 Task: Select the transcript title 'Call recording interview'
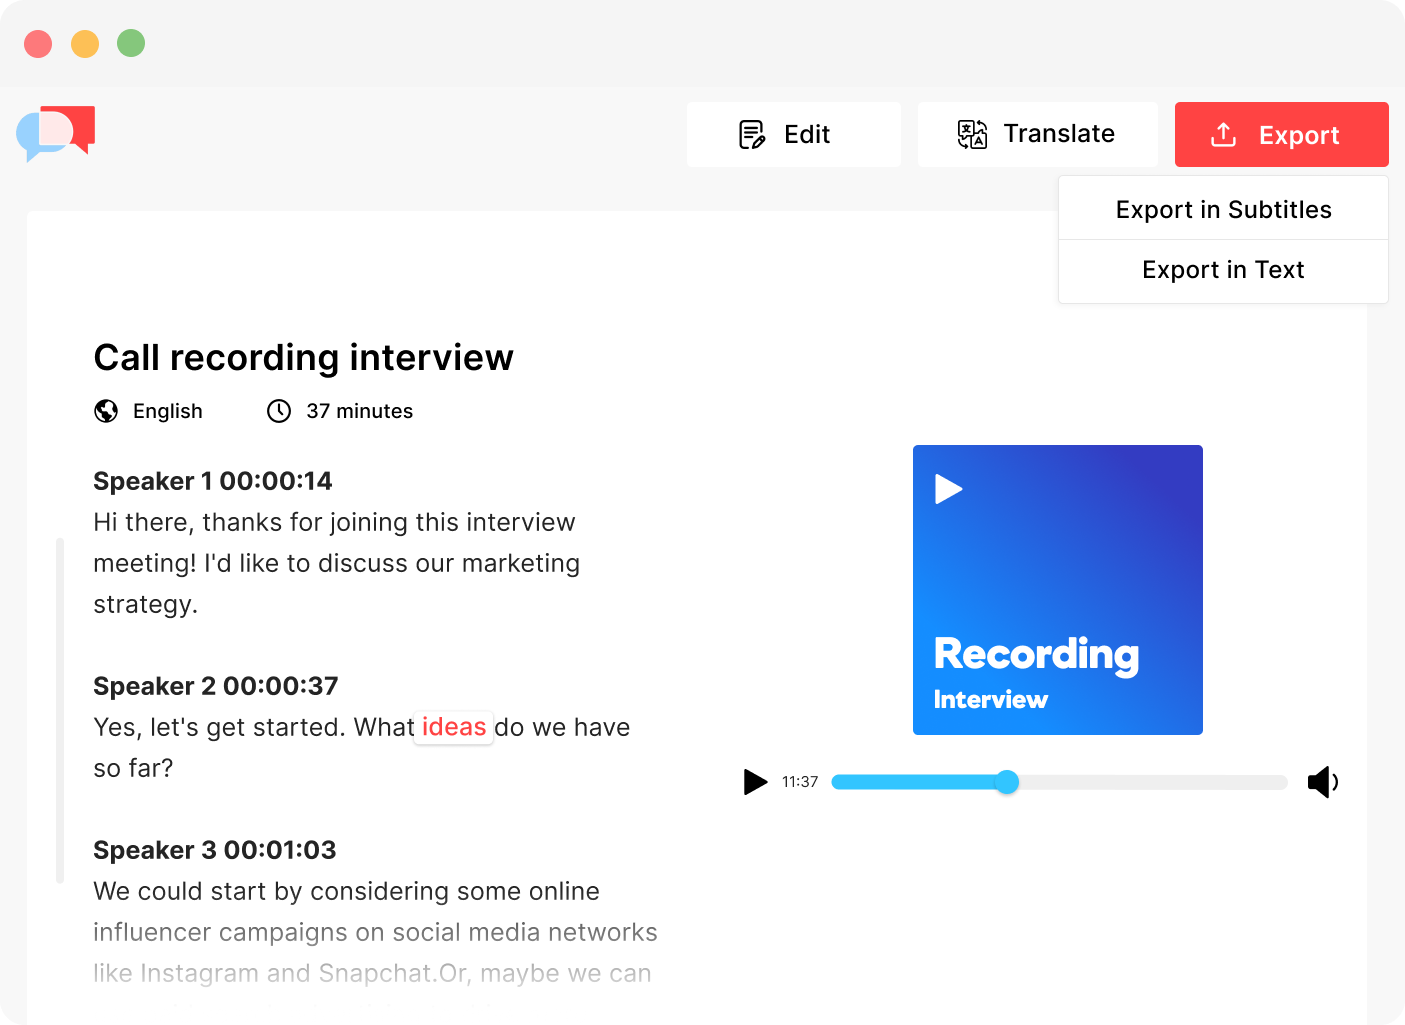pyautogui.click(x=303, y=357)
